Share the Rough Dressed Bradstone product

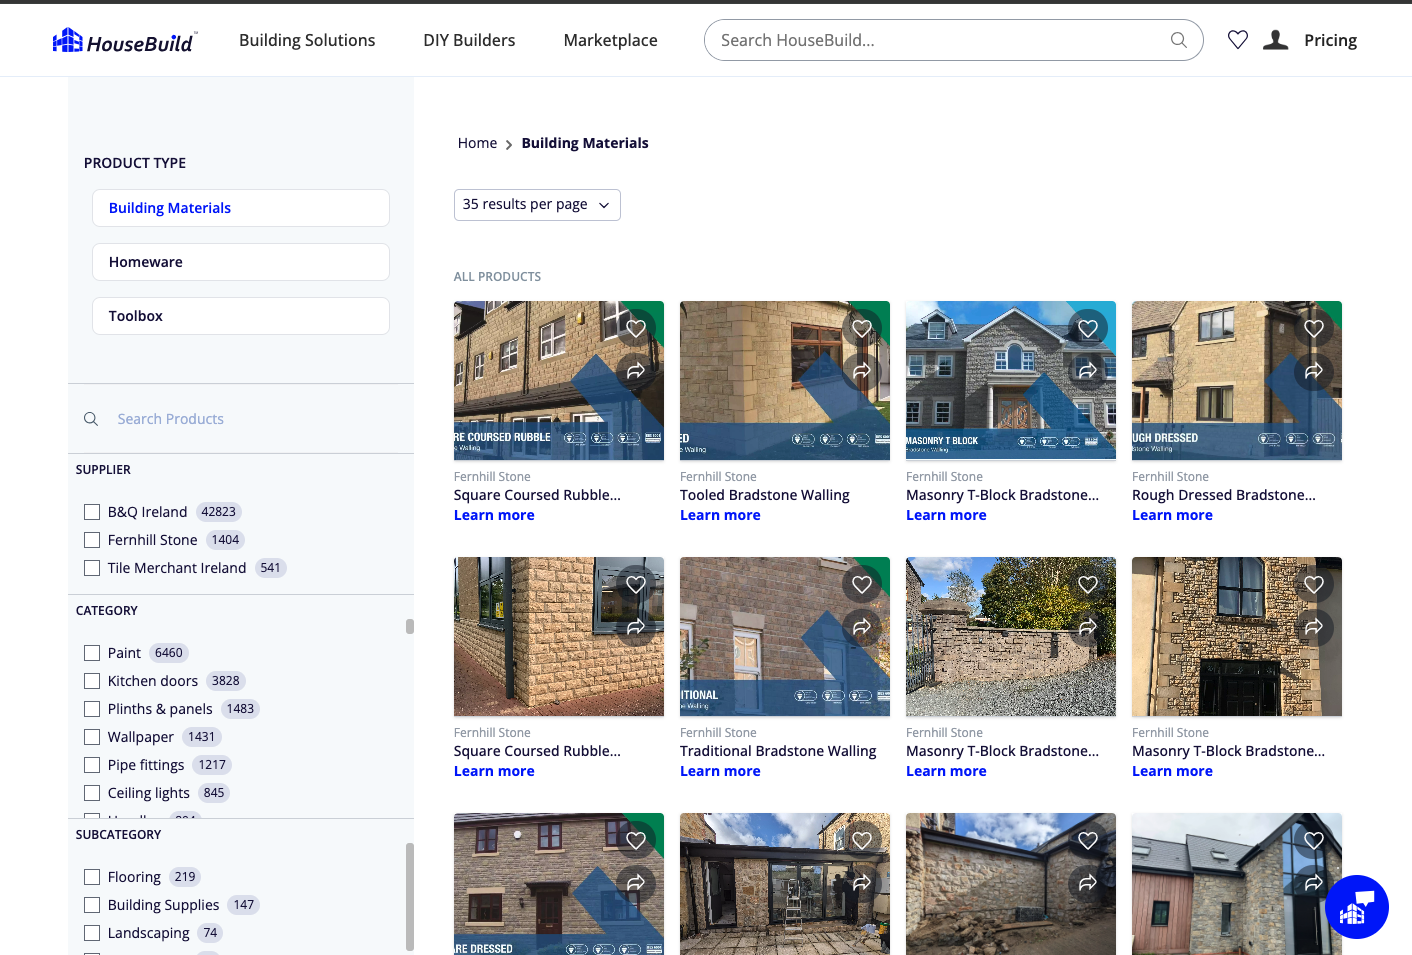tap(1314, 371)
